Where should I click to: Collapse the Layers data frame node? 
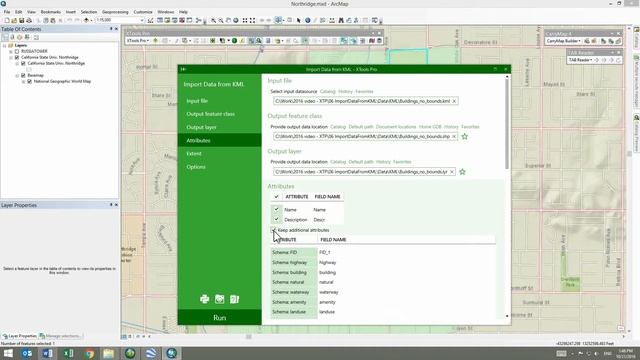click(4, 46)
